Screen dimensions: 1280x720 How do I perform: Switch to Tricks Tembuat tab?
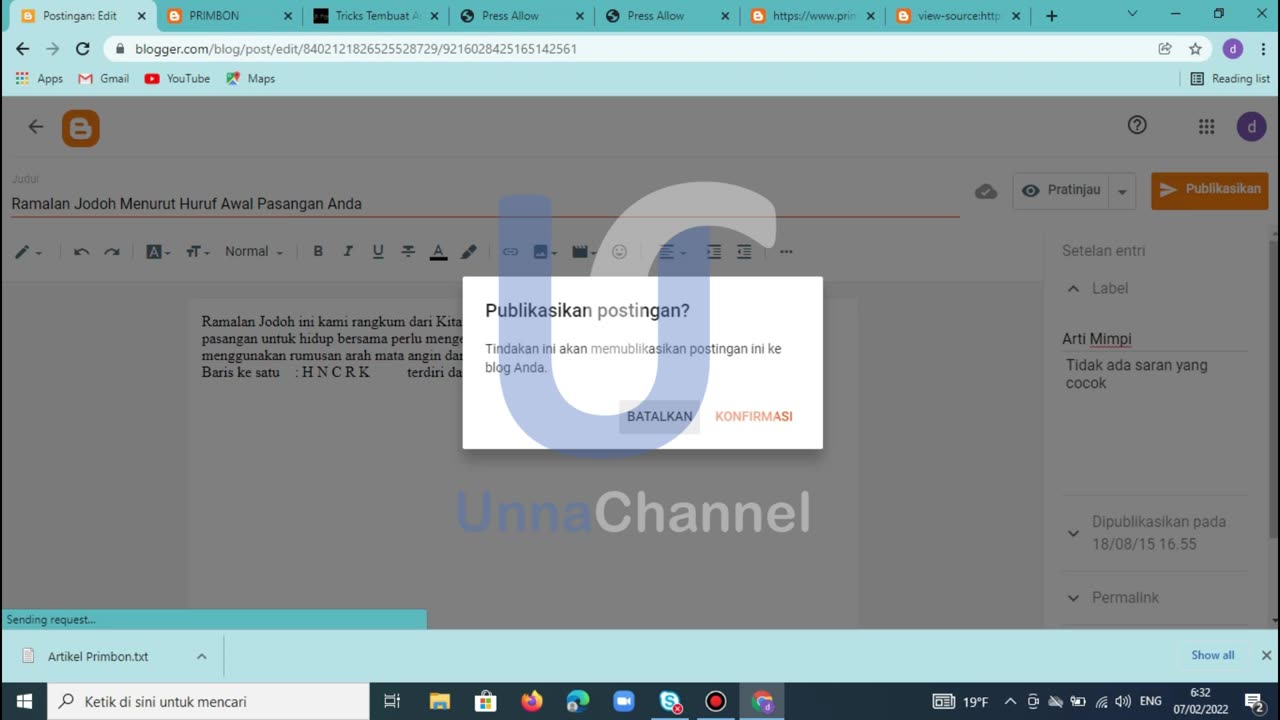[376, 16]
